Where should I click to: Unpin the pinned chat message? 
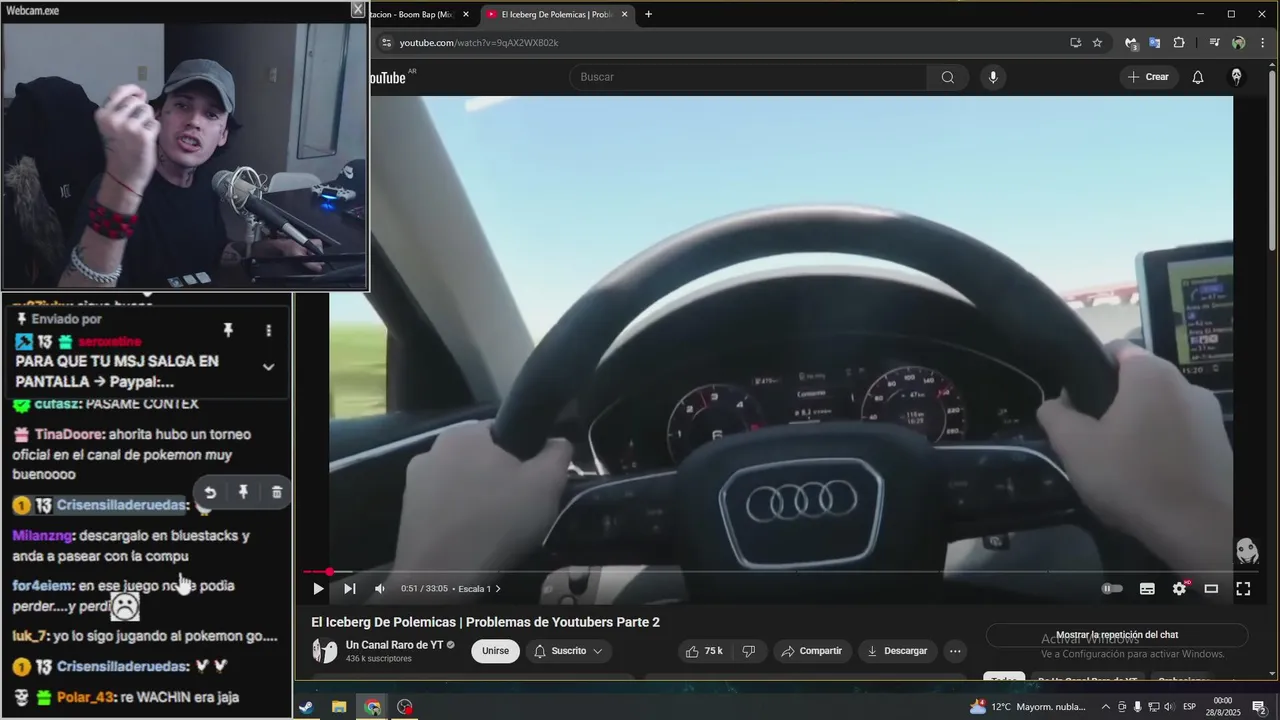pos(228,330)
